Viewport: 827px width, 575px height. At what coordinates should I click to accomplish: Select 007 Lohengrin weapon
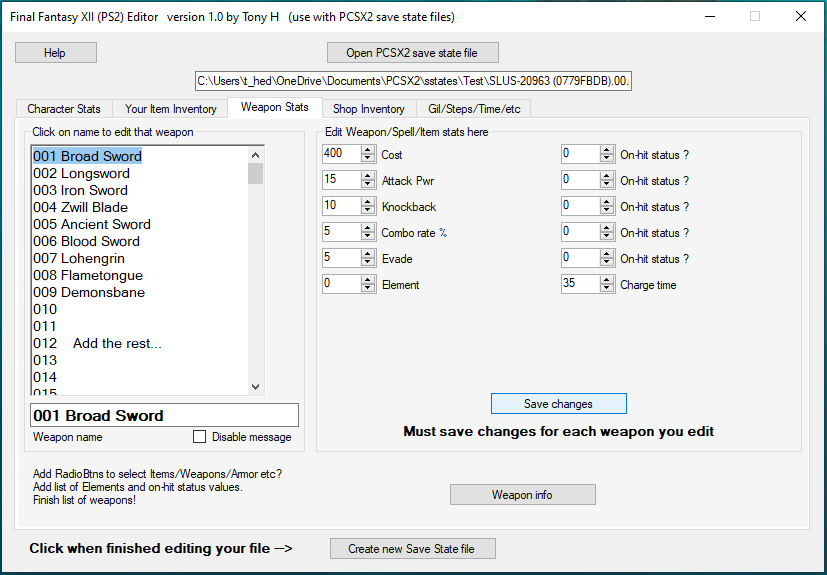79,258
